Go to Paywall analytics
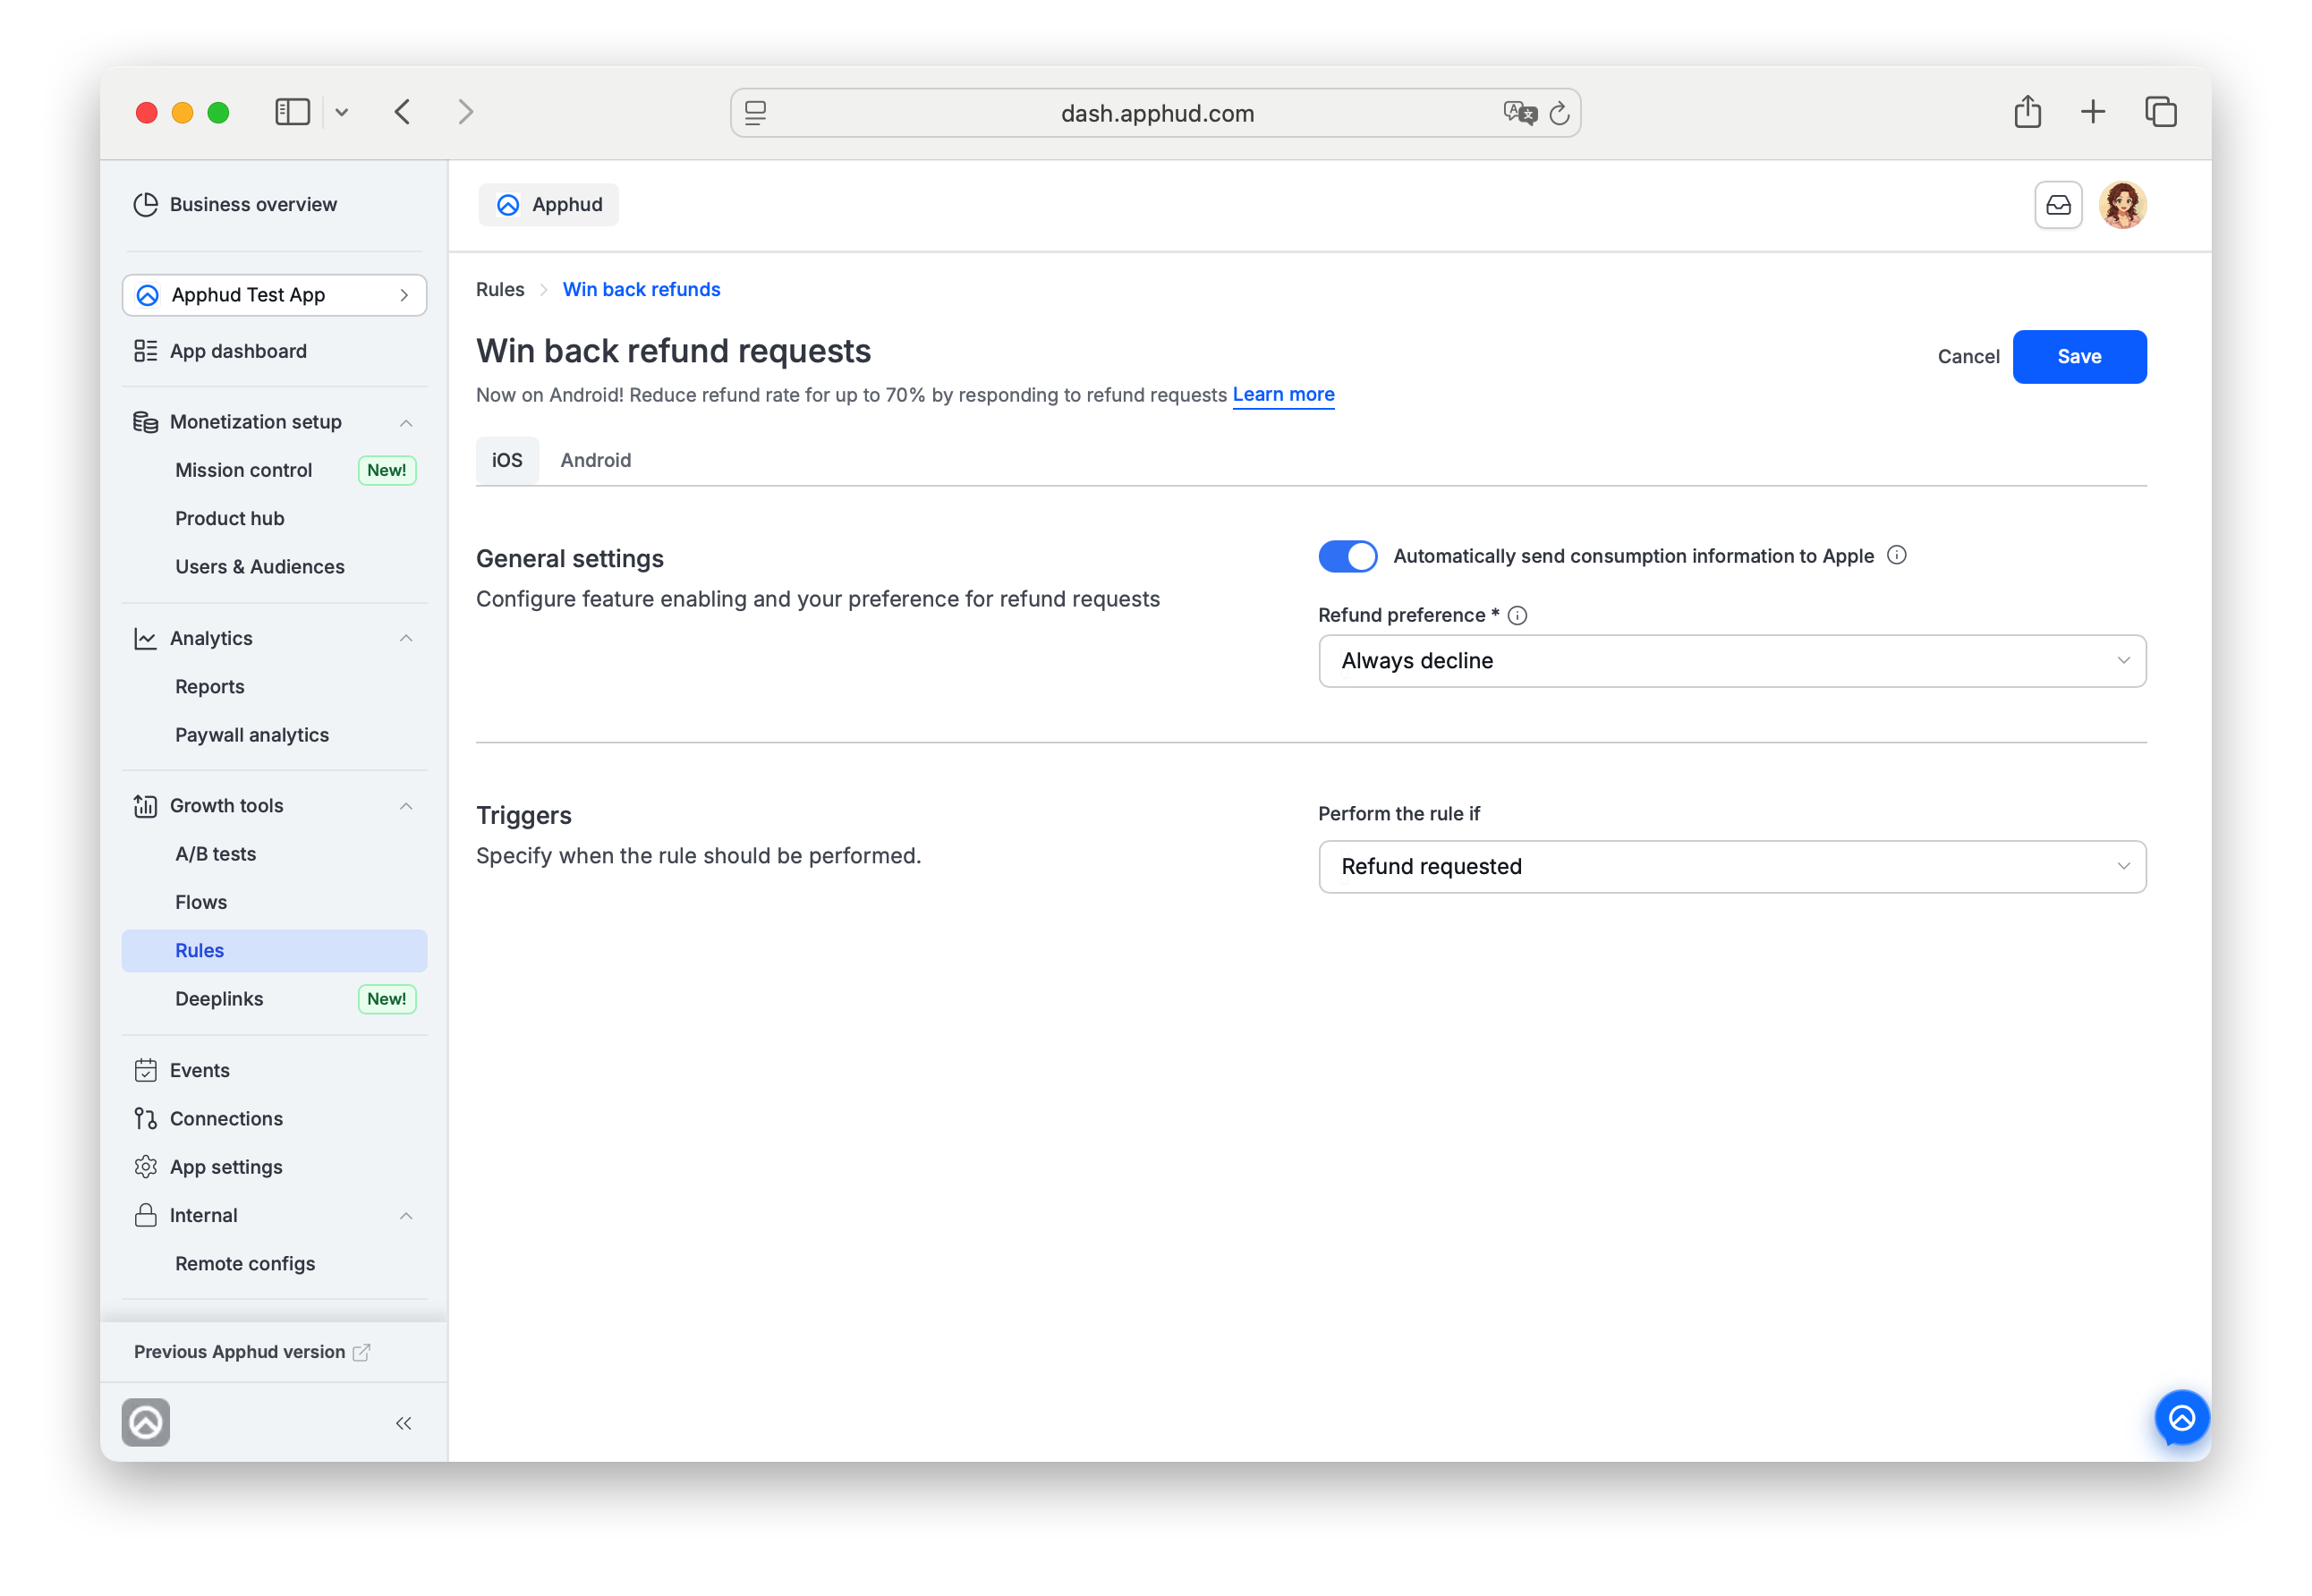Image resolution: width=2312 pixels, height=1596 pixels. (x=251, y=735)
